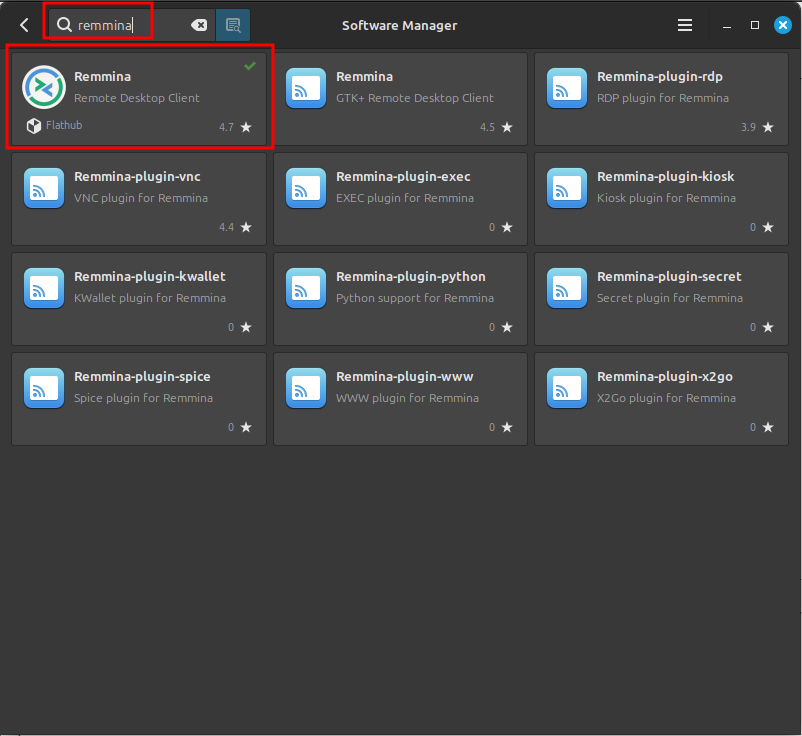Viewport: 802px width, 736px height.
Task: Open Remmina-plugin-python package icon
Action: pos(306,288)
